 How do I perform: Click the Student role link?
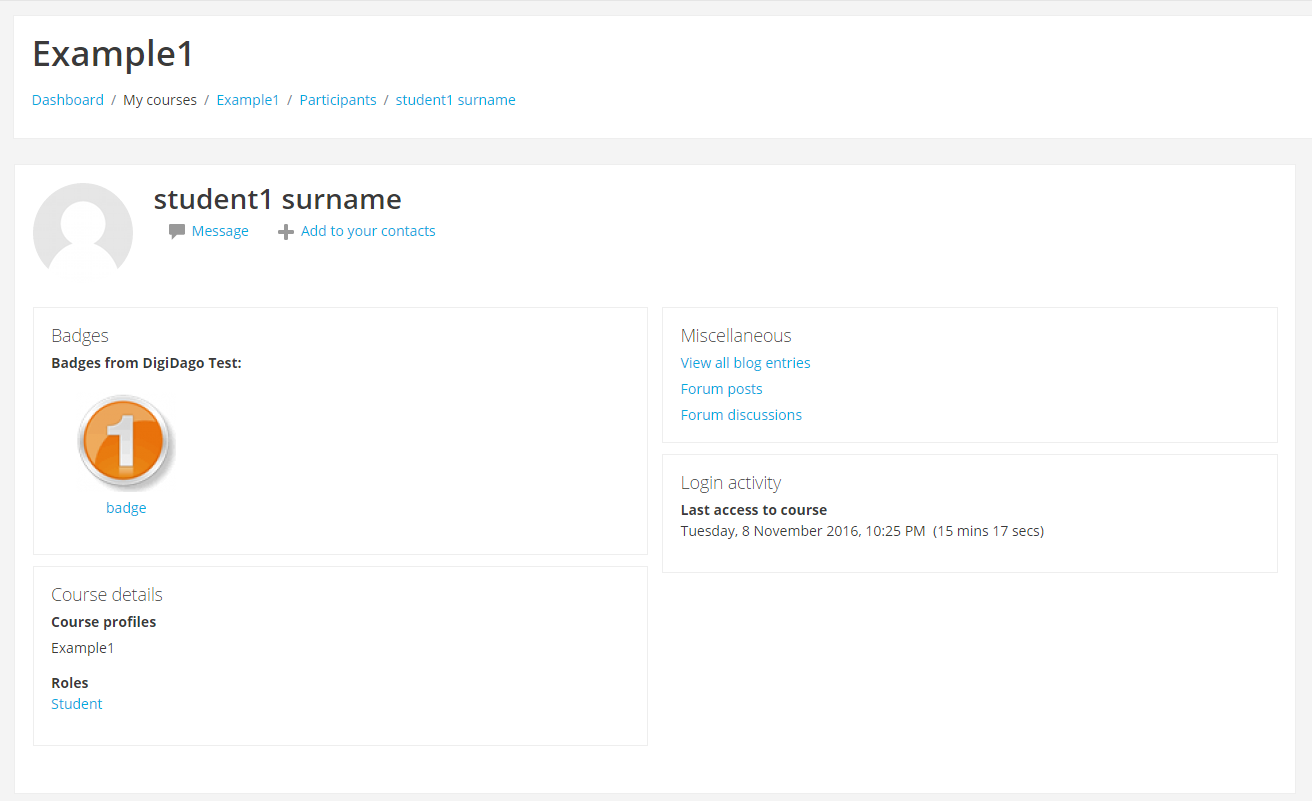tap(77, 704)
